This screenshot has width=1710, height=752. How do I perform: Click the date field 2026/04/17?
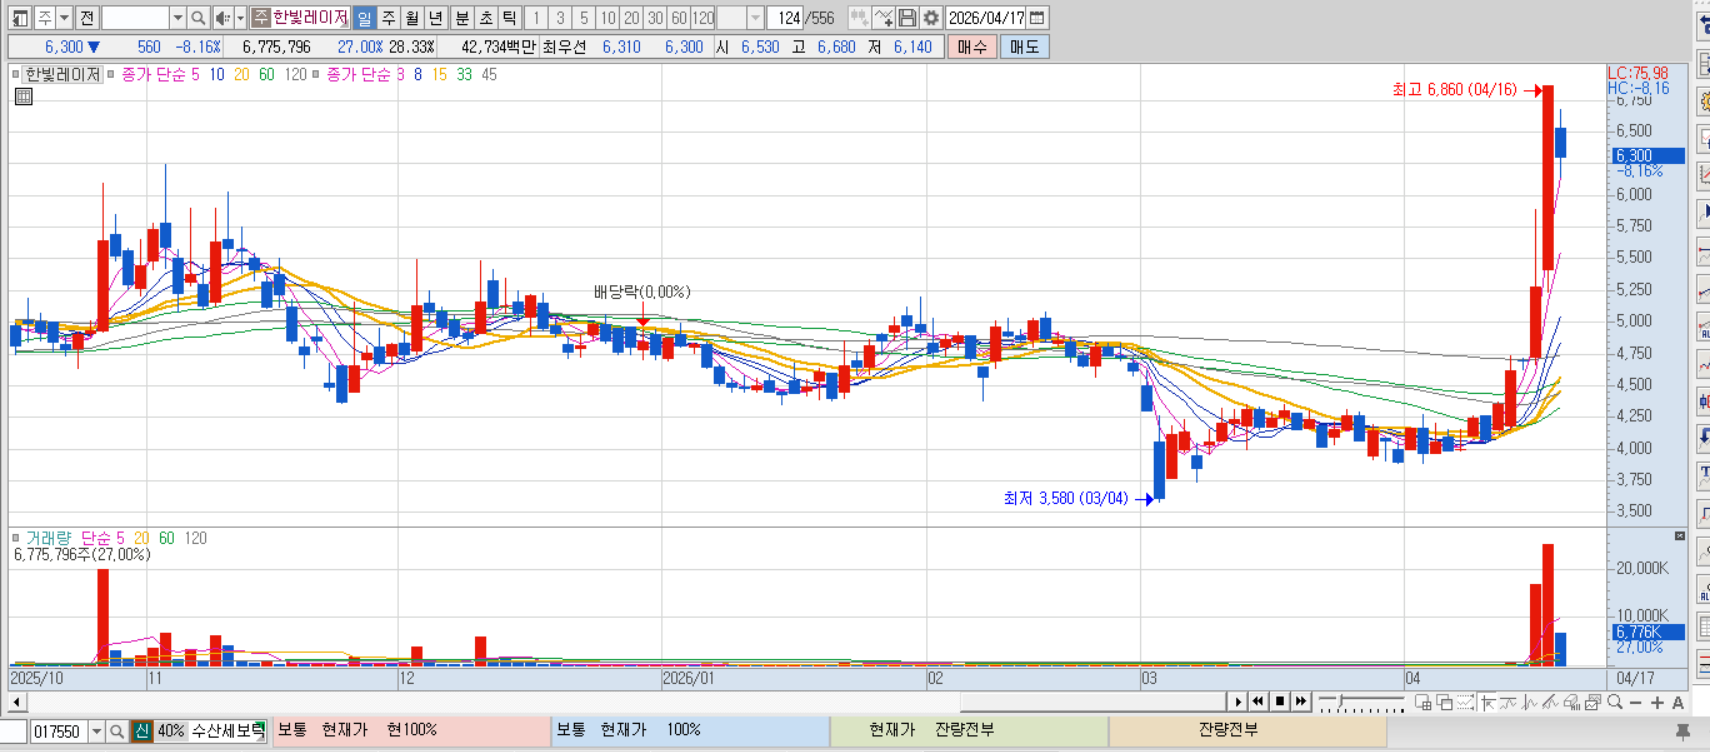pos(986,18)
